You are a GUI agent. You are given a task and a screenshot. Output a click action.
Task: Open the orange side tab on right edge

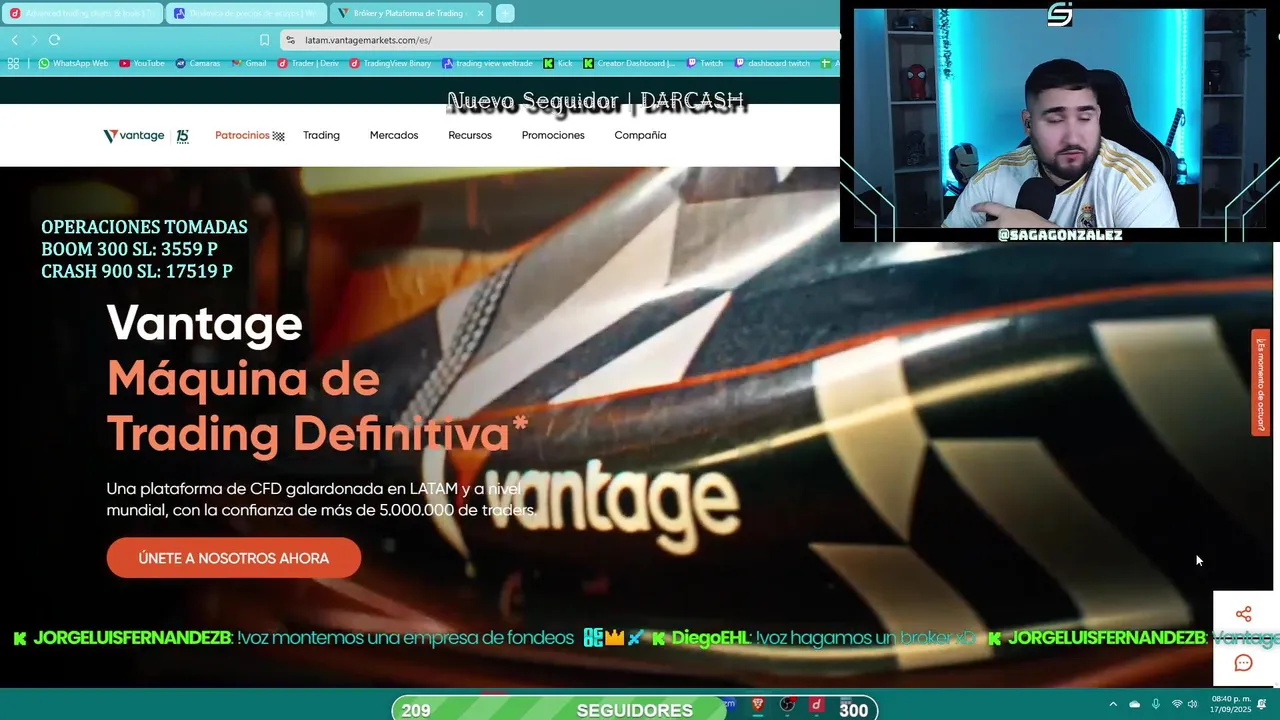pos(1261,382)
